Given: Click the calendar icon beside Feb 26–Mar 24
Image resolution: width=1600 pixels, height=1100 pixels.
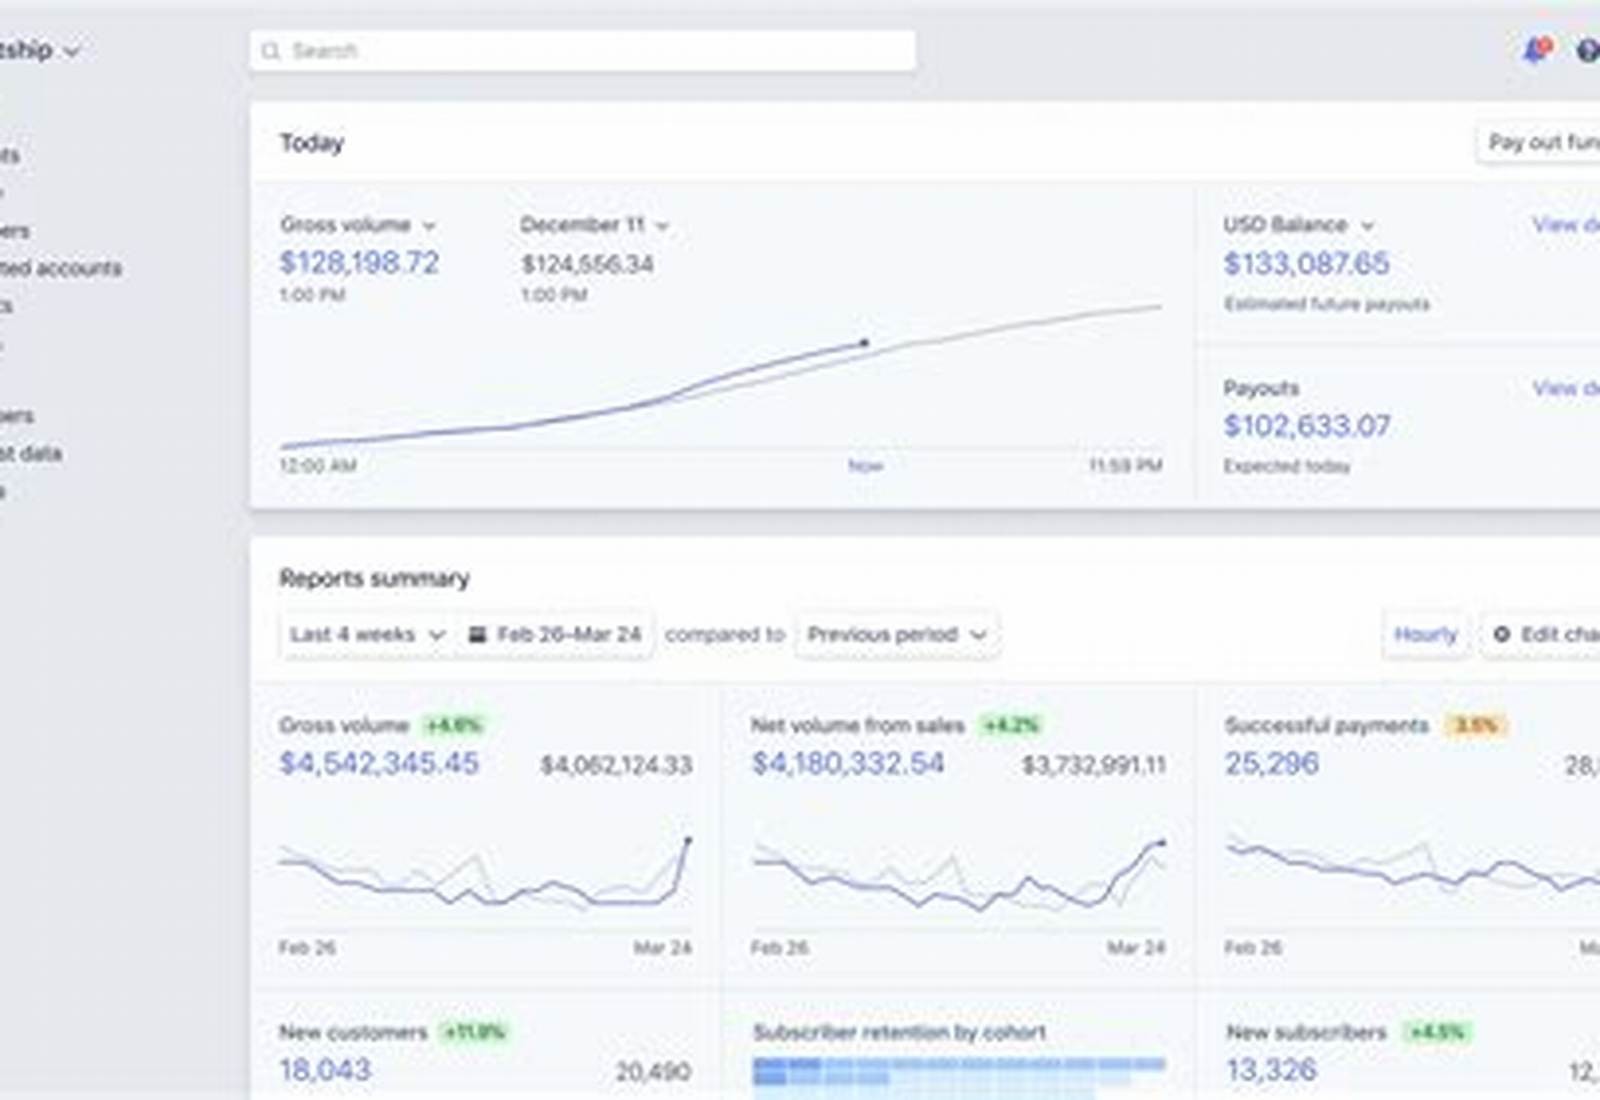Looking at the screenshot, I should pos(478,634).
